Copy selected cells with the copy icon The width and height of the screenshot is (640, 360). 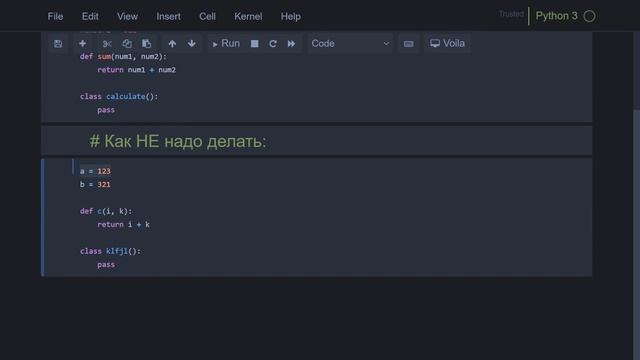[127, 44]
